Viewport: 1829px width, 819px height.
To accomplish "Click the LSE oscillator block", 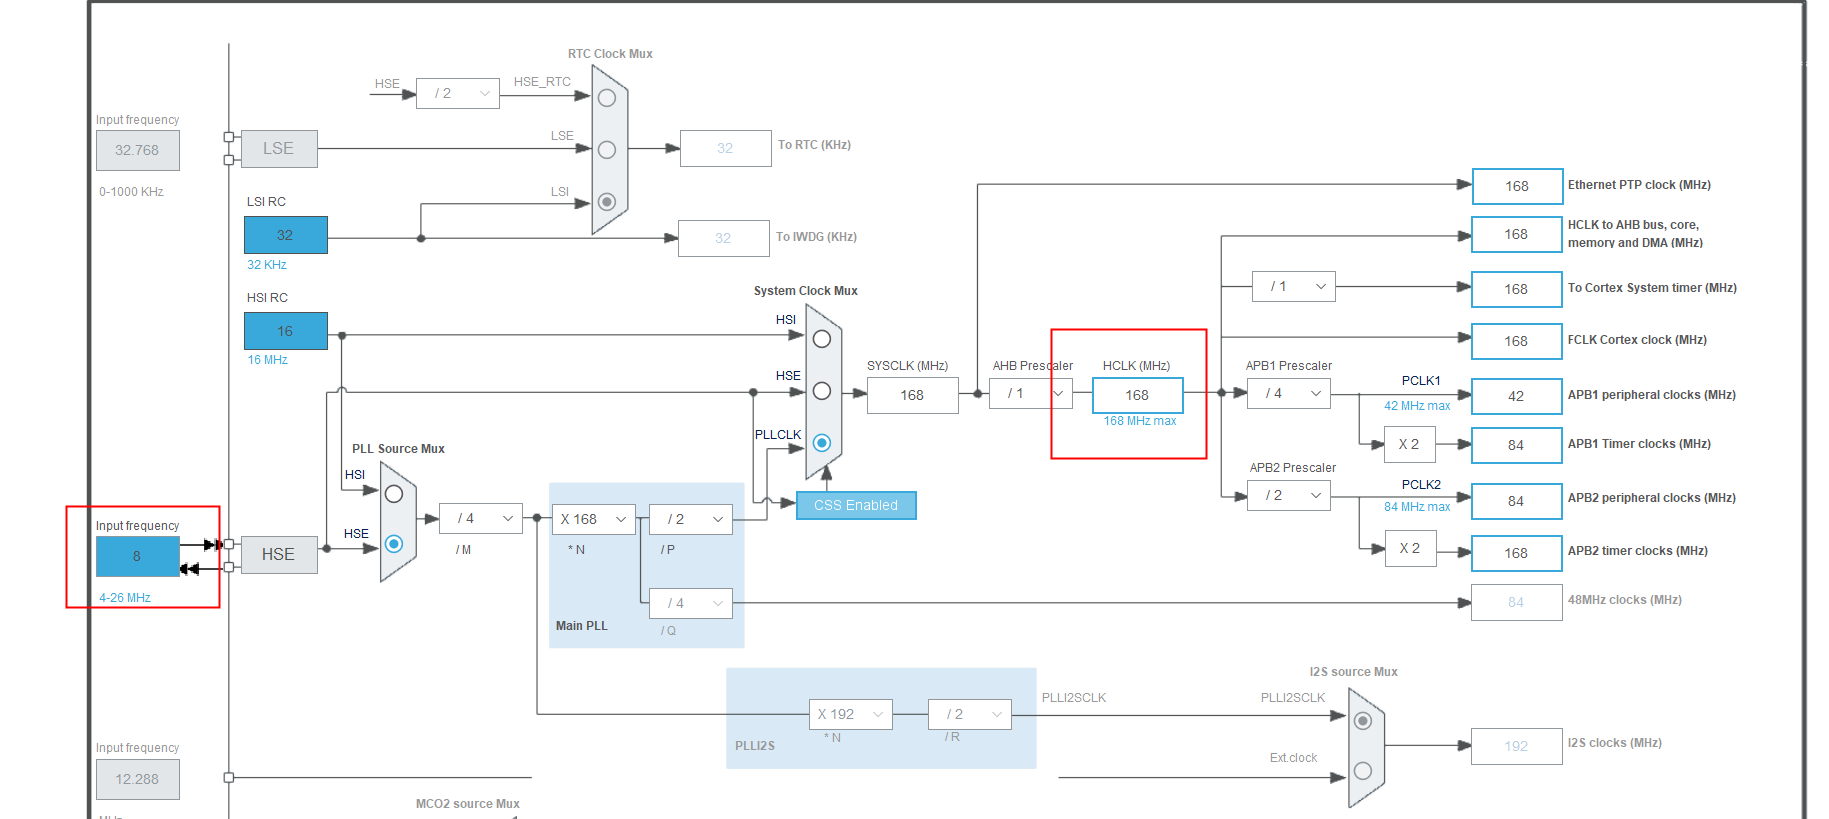I will [x=279, y=149].
